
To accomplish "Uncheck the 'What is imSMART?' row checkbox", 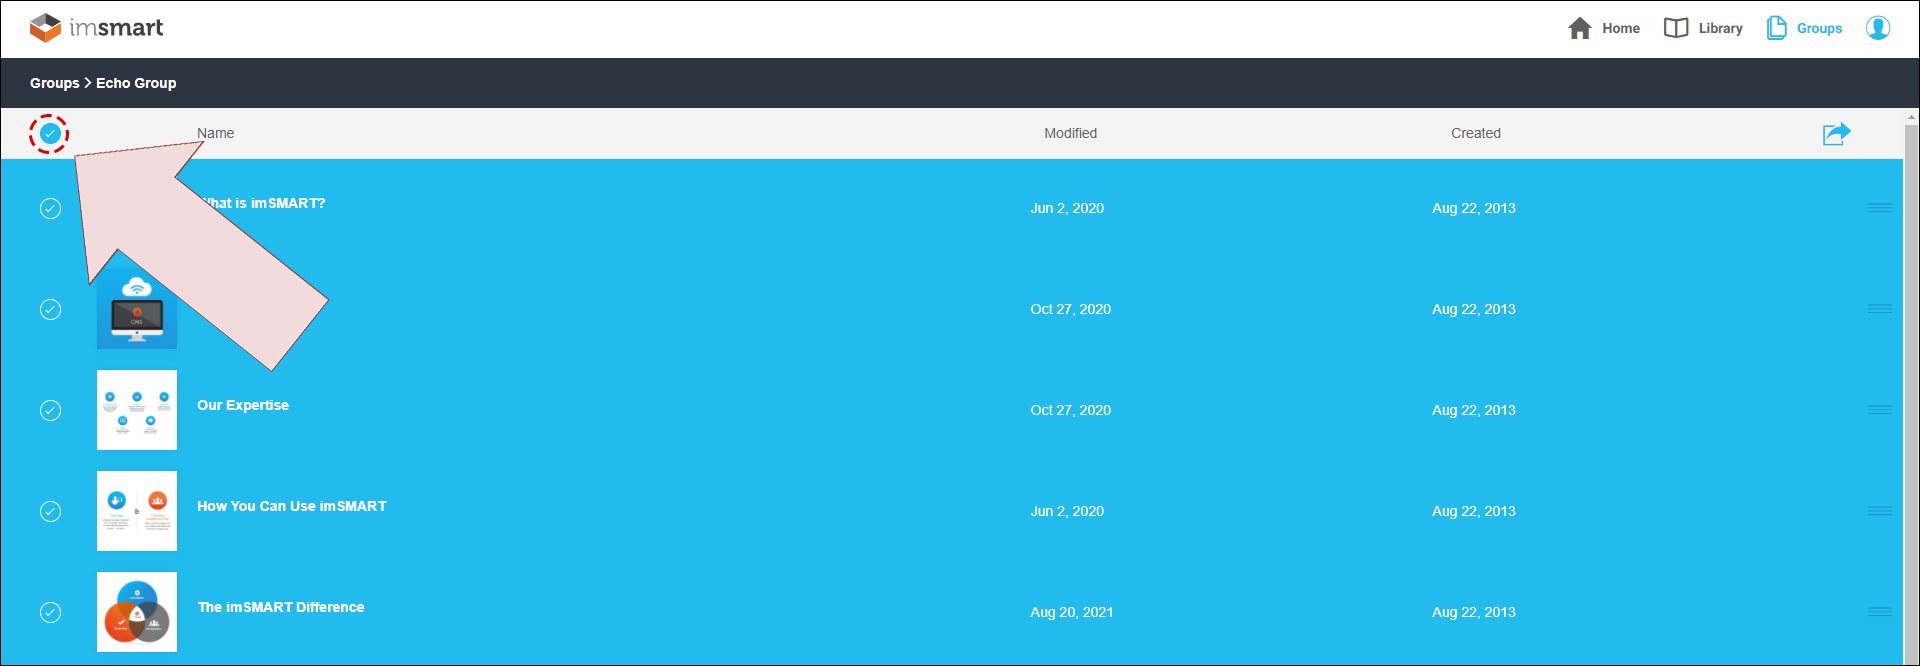I will [x=50, y=208].
